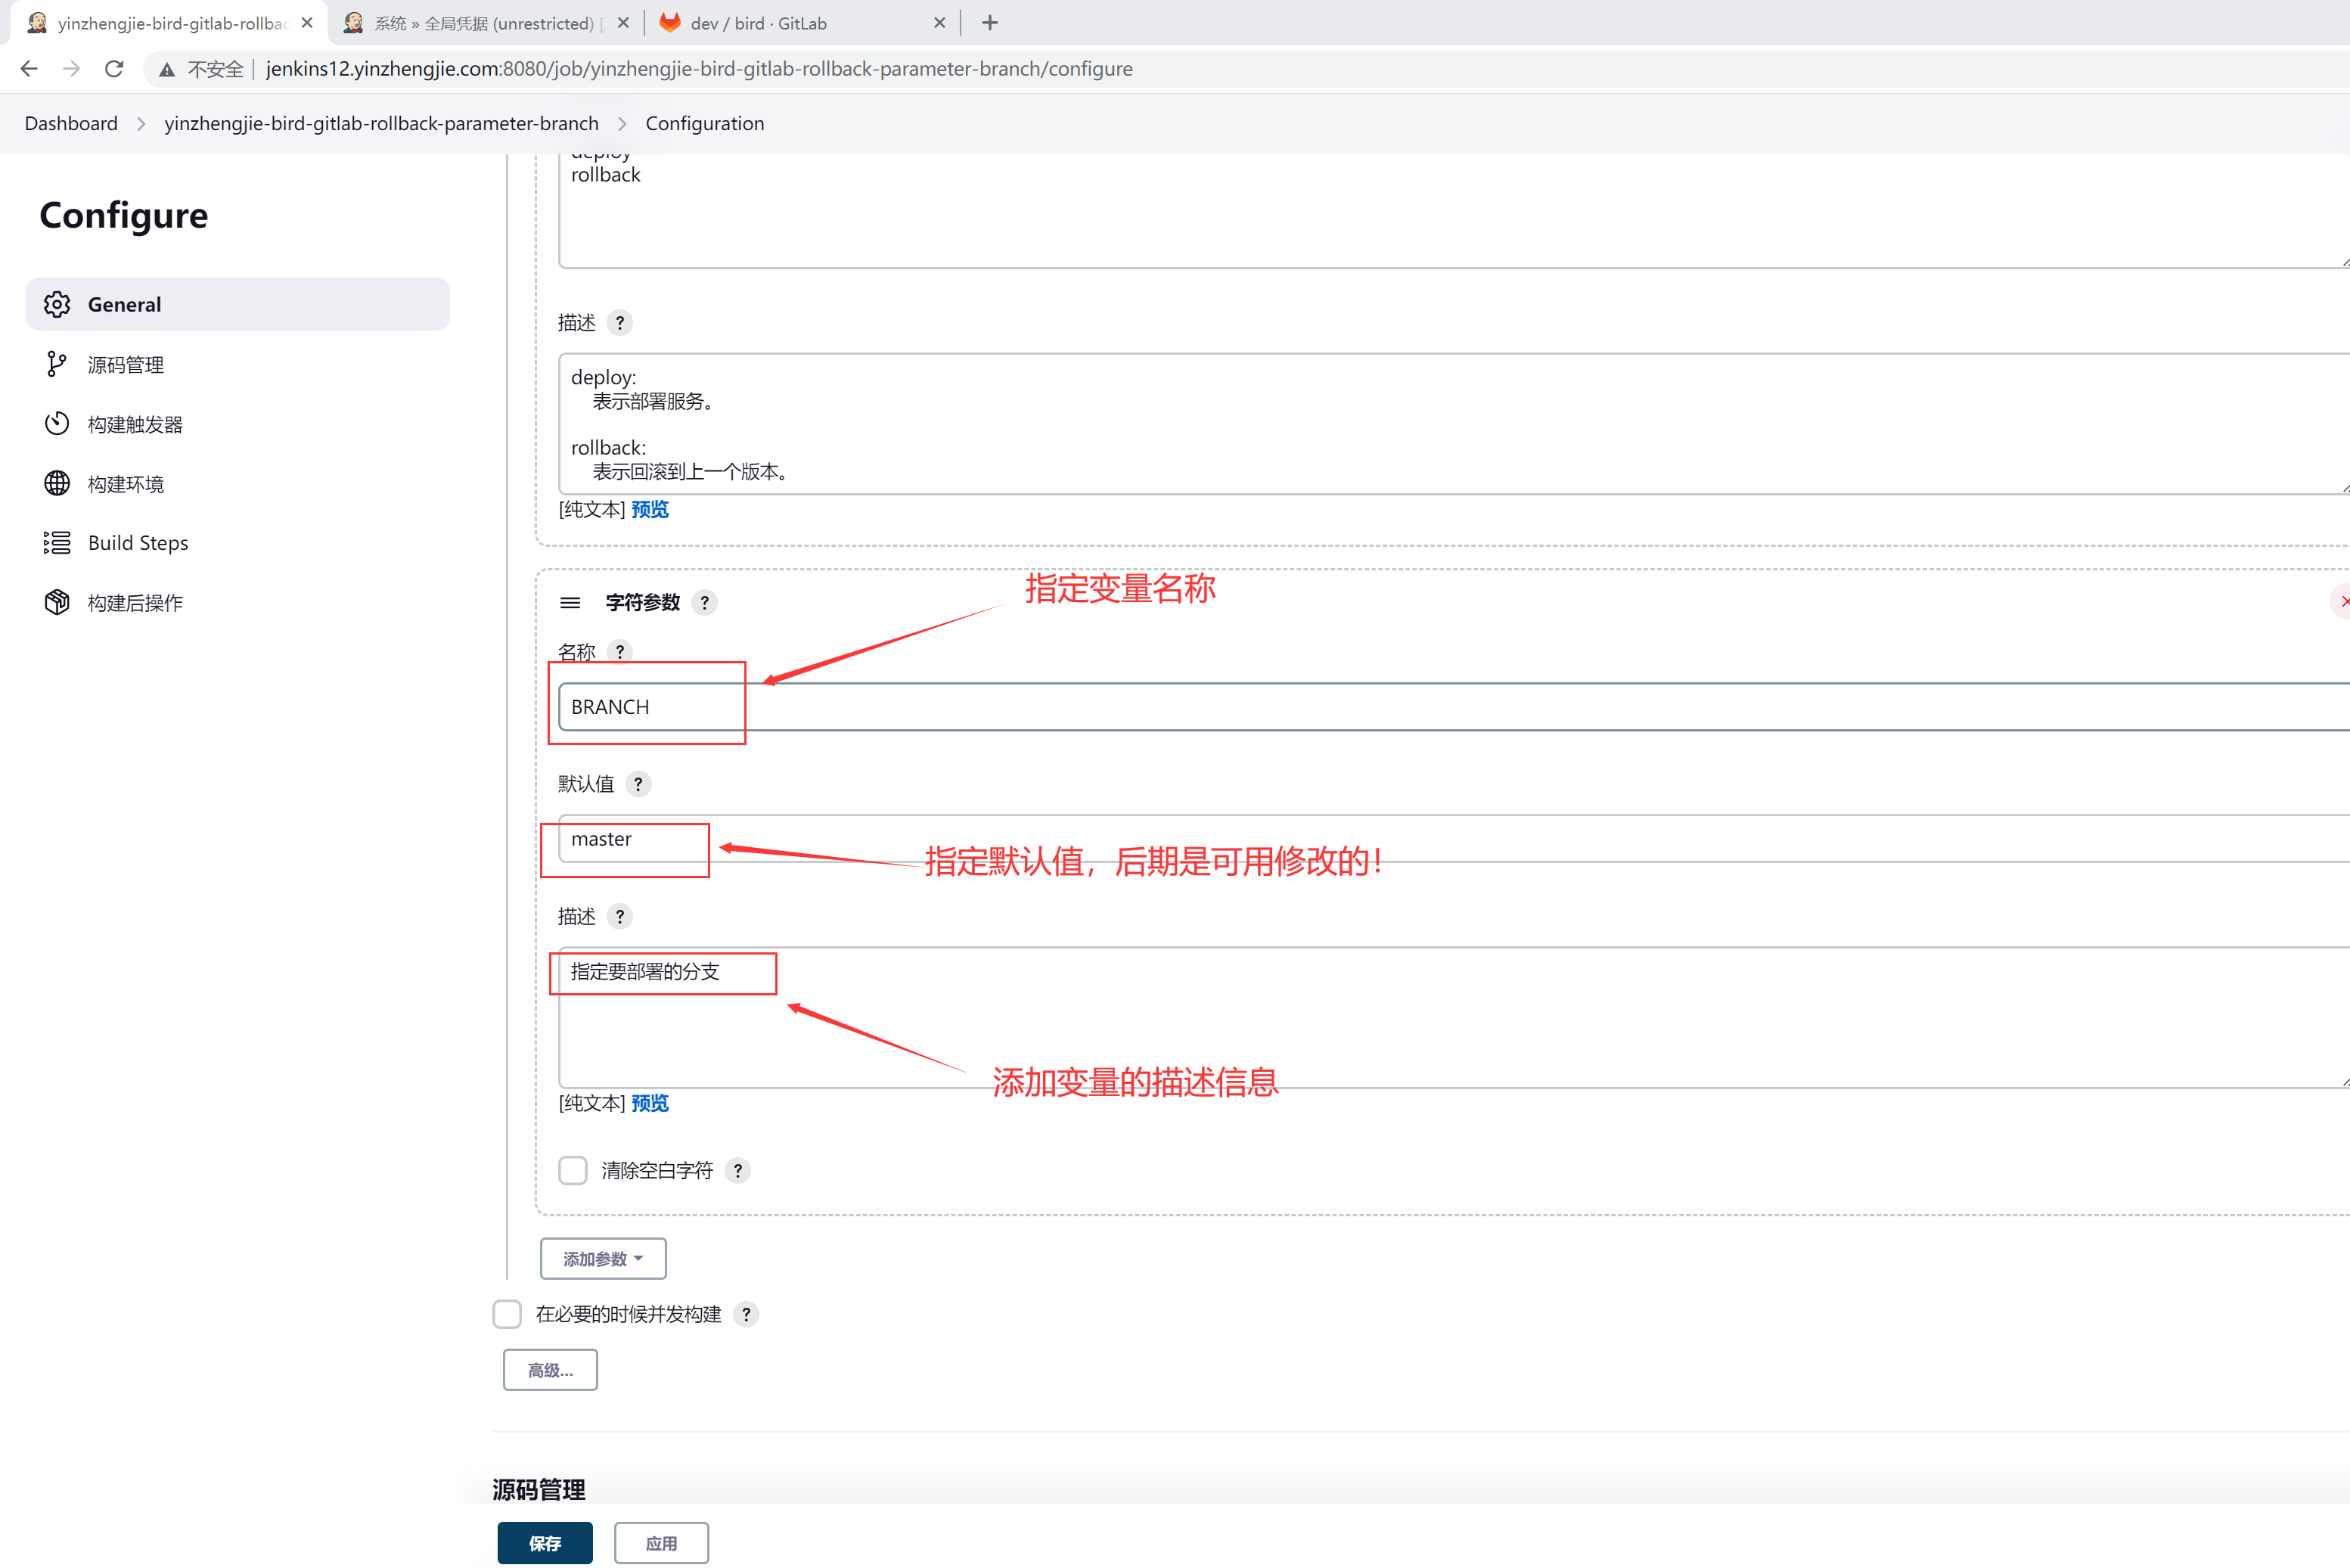Switch to 系统 » 全局凭据 browser tab
Image resolution: width=2350 pixels, height=1568 pixels.
[484, 23]
